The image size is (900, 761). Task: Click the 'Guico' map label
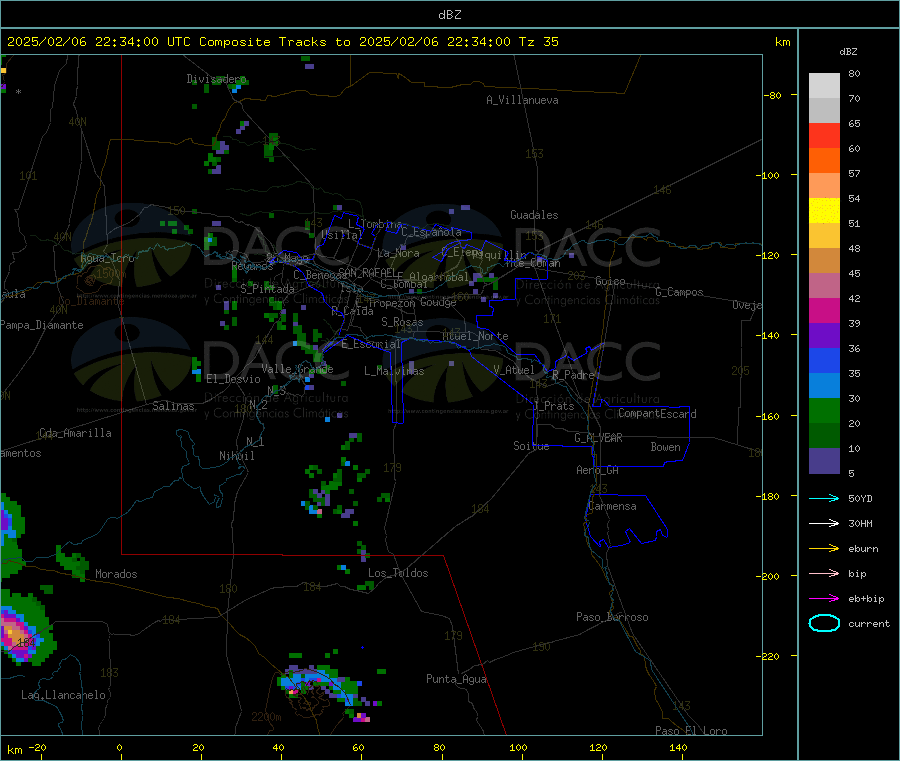[x=610, y=281]
